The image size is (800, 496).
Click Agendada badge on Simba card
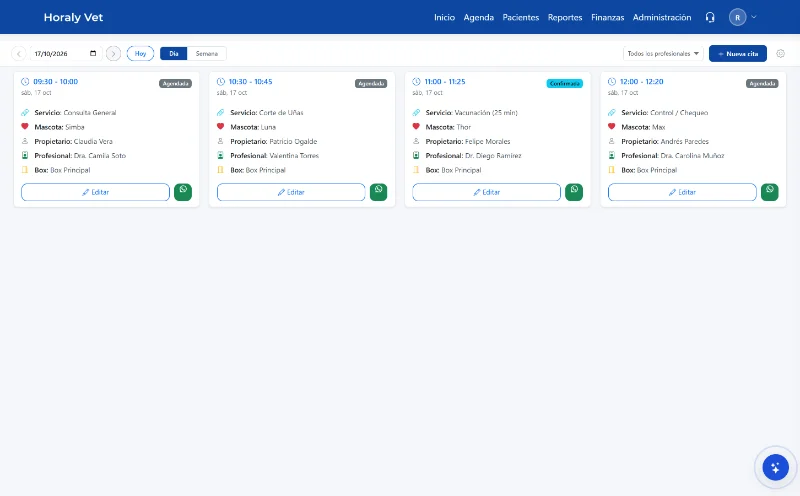(176, 83)
